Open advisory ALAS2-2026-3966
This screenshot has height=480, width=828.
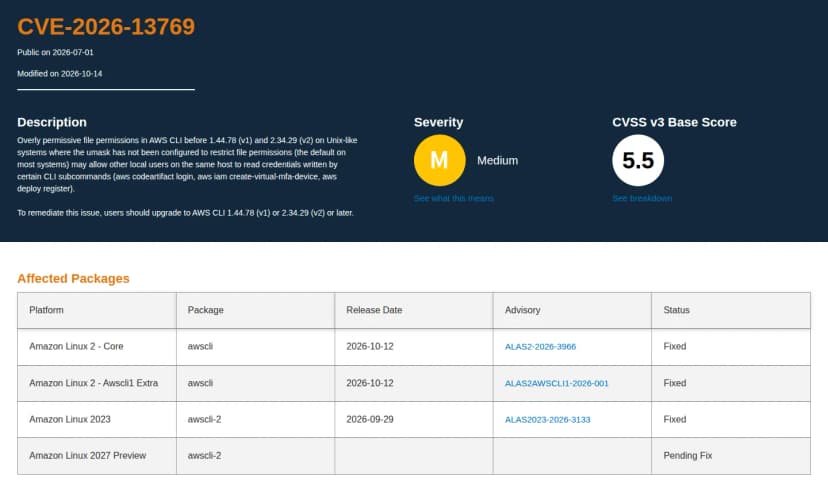click(x=540, y=347)
